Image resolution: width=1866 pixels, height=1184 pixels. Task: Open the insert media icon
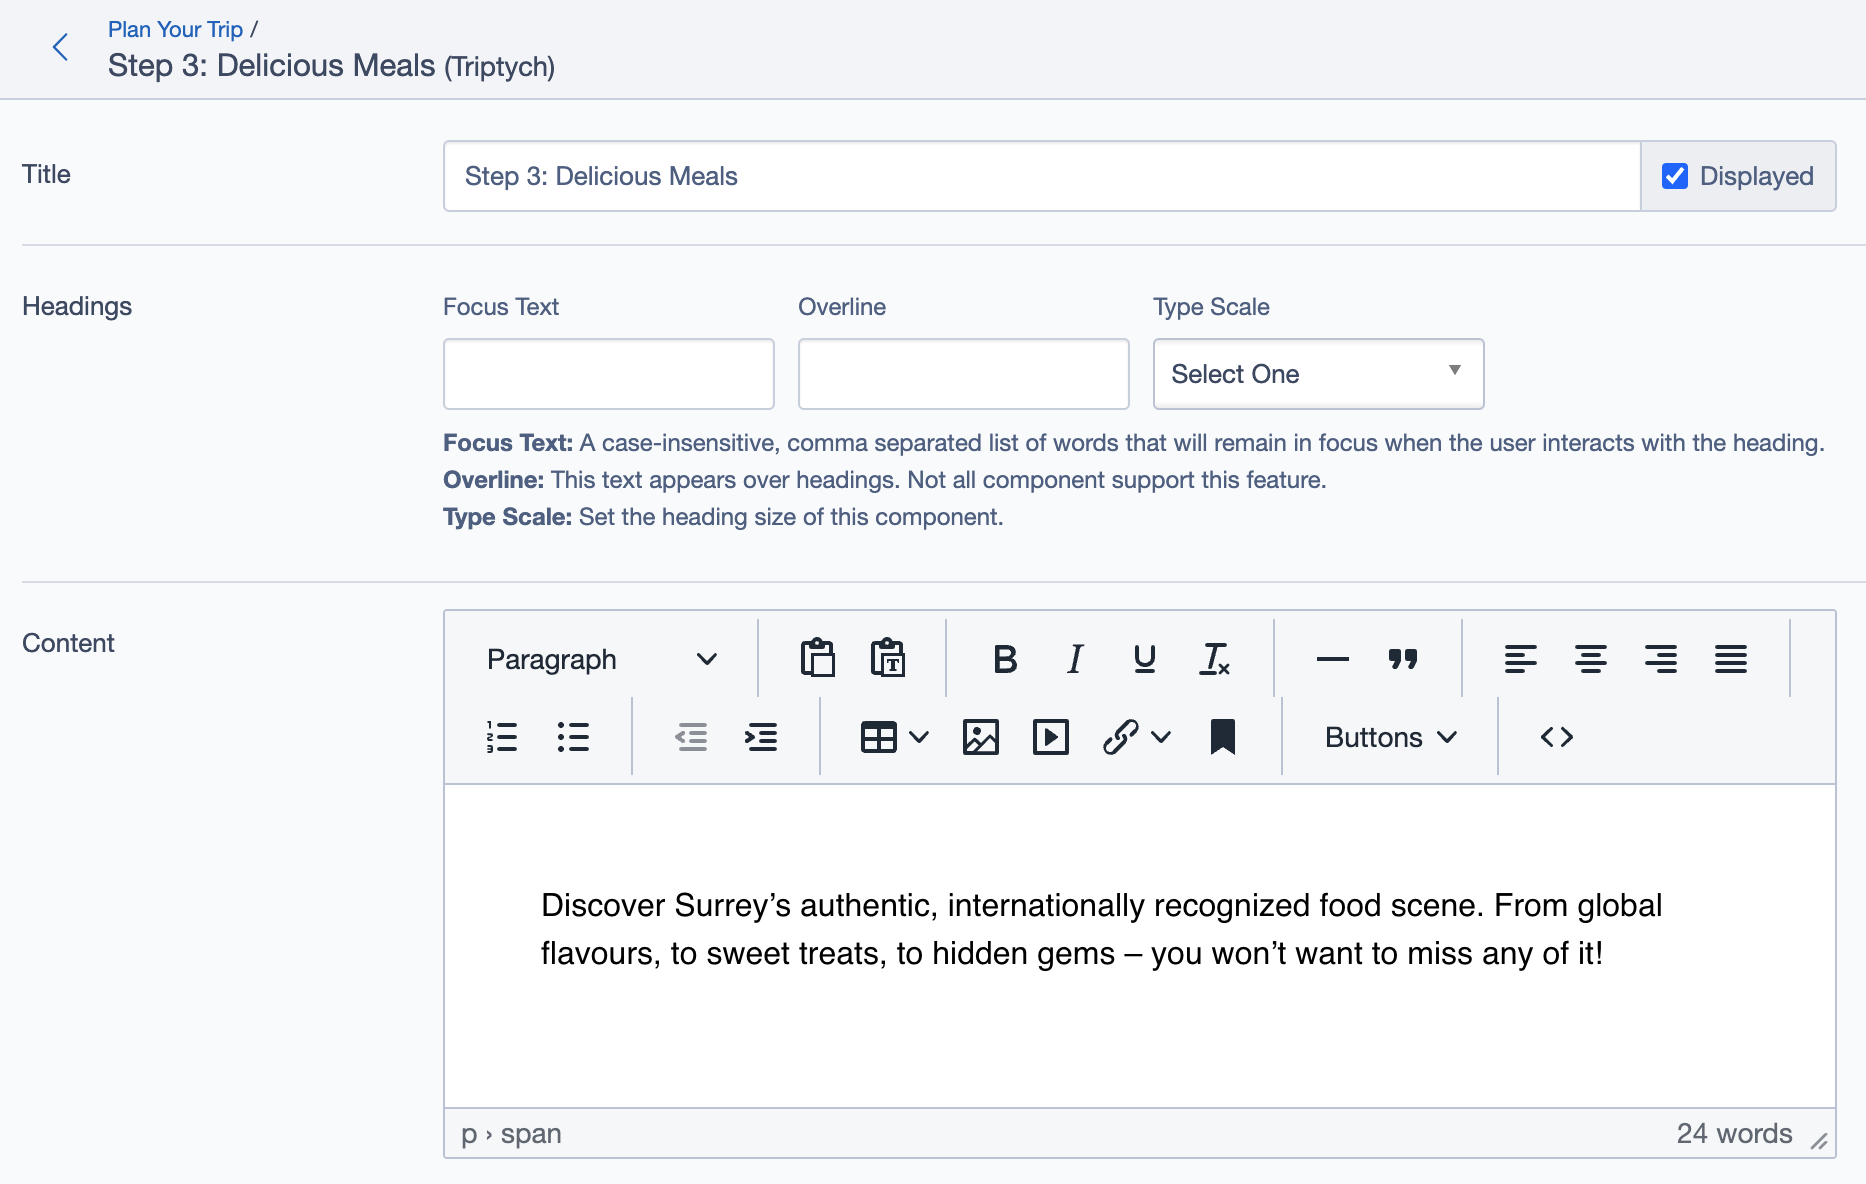tap(1050, 738)
